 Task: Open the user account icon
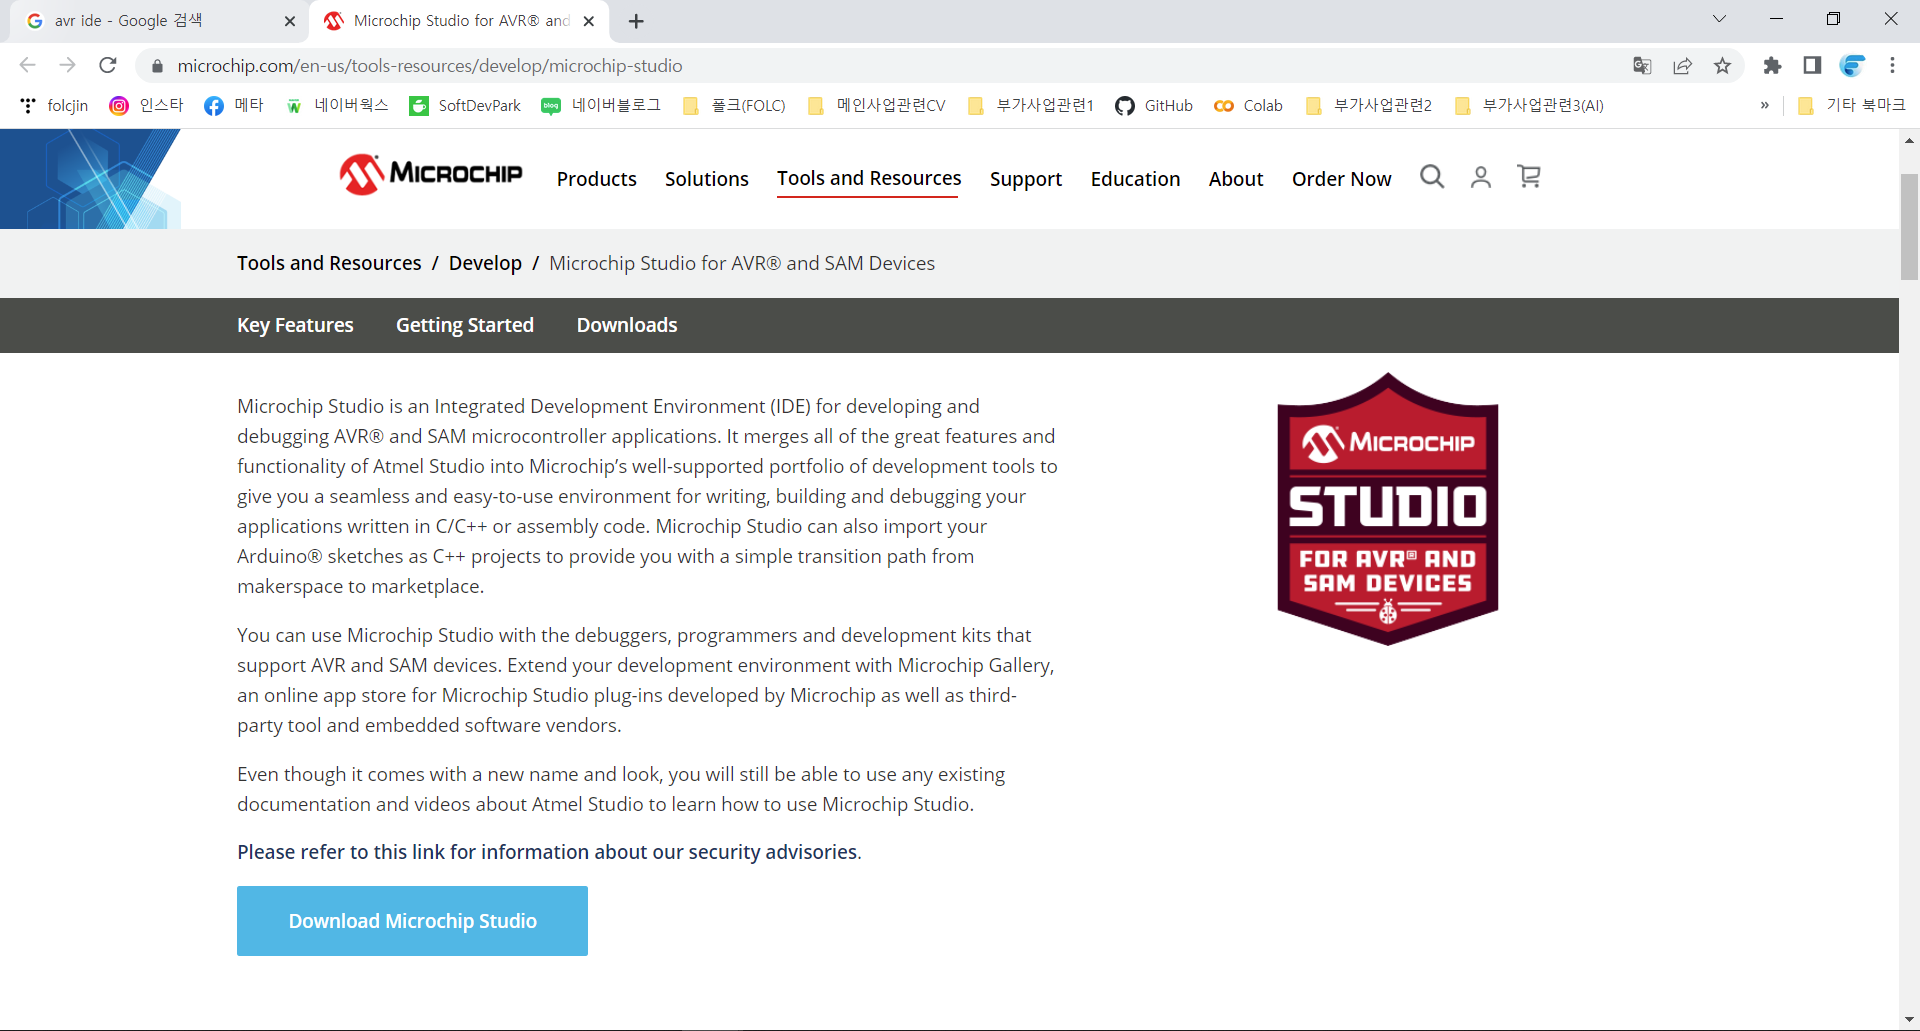pos(1481,177)
